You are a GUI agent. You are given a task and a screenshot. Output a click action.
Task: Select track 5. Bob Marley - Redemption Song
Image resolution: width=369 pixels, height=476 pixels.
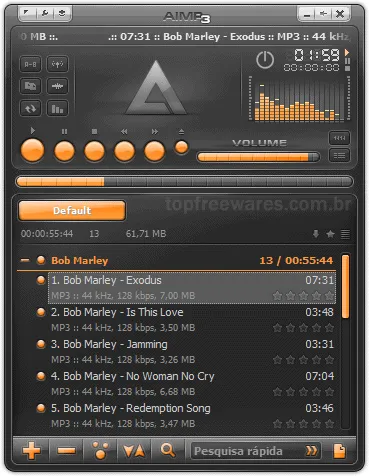pyautogui.click(x=192, y=416)
